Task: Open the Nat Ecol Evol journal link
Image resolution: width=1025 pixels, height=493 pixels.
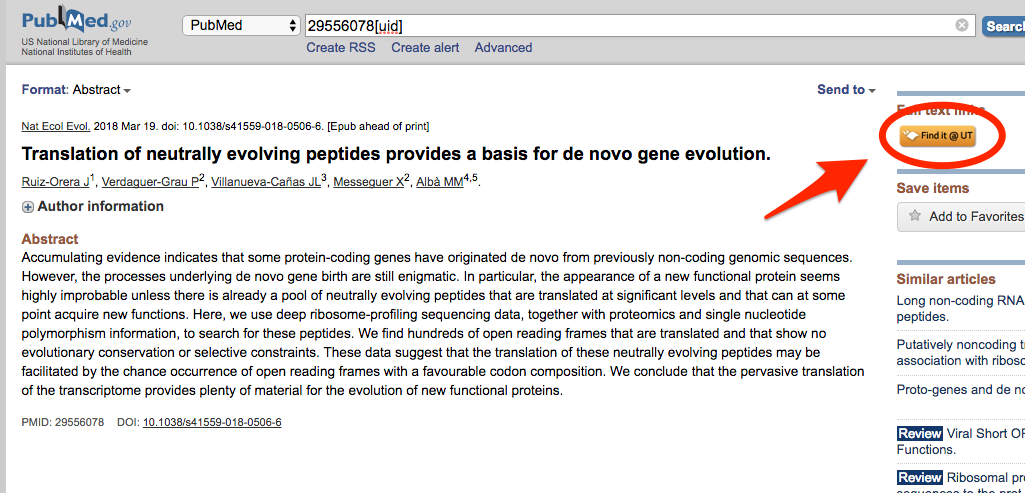Action: (x=56, y=126)
